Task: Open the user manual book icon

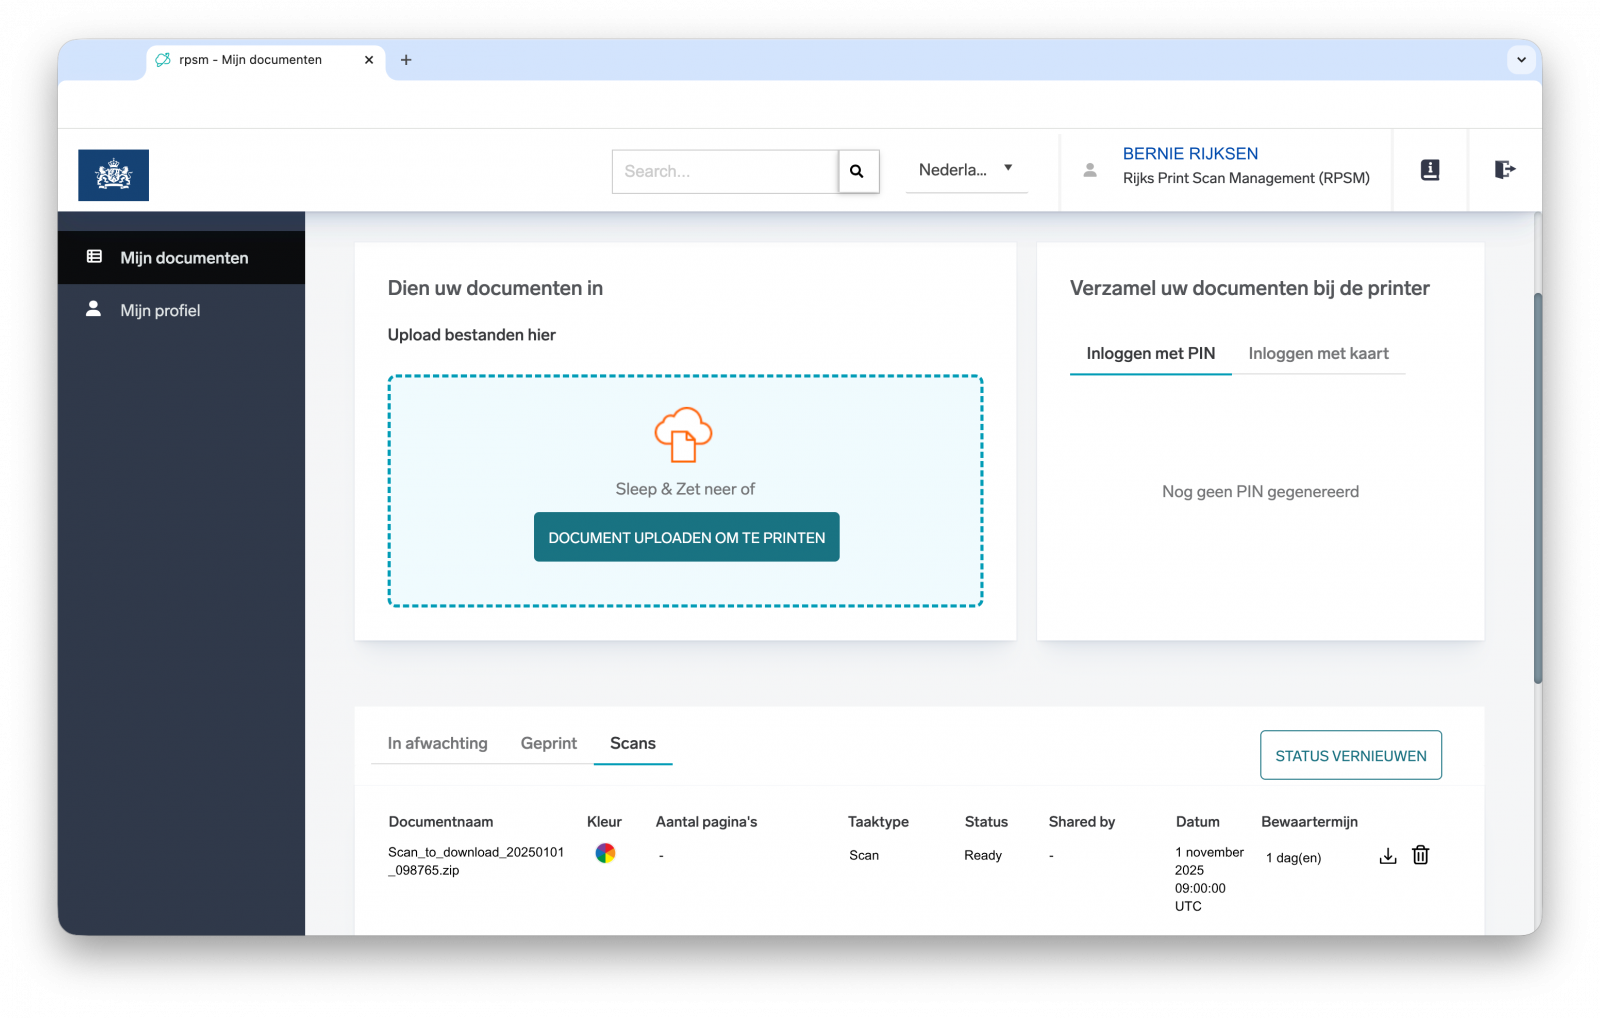Action: [x=1429, y=170]
